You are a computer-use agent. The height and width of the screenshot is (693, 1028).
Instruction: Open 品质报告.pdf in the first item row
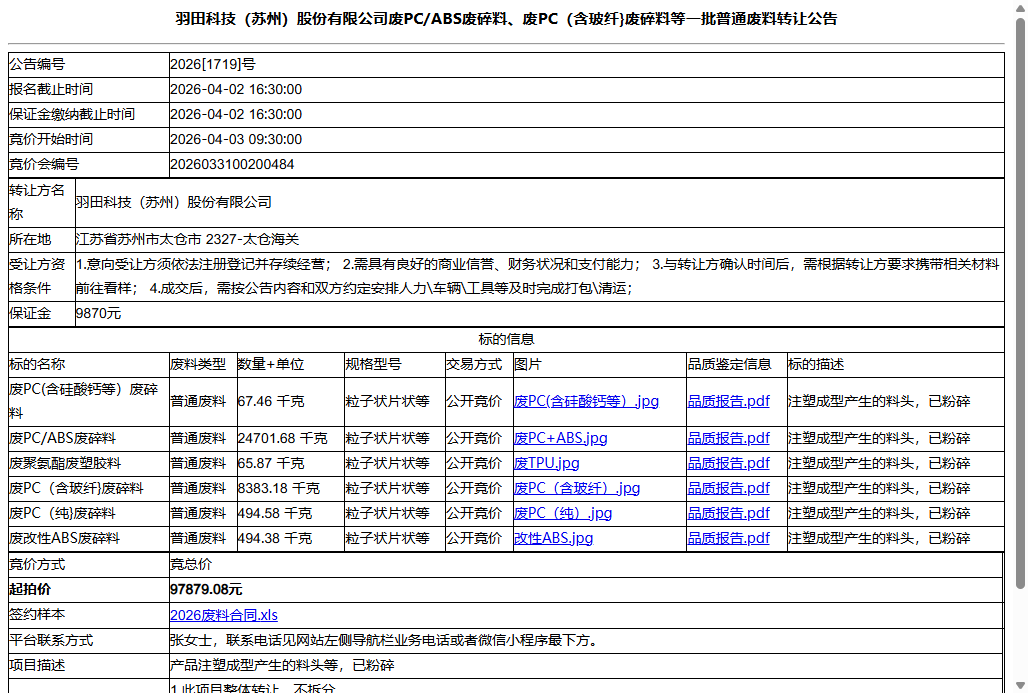(x=728, y=401)
